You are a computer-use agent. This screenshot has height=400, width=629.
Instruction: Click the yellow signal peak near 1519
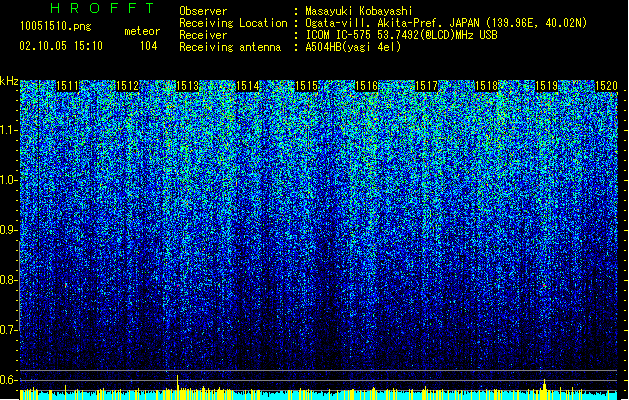pos(544,389)
